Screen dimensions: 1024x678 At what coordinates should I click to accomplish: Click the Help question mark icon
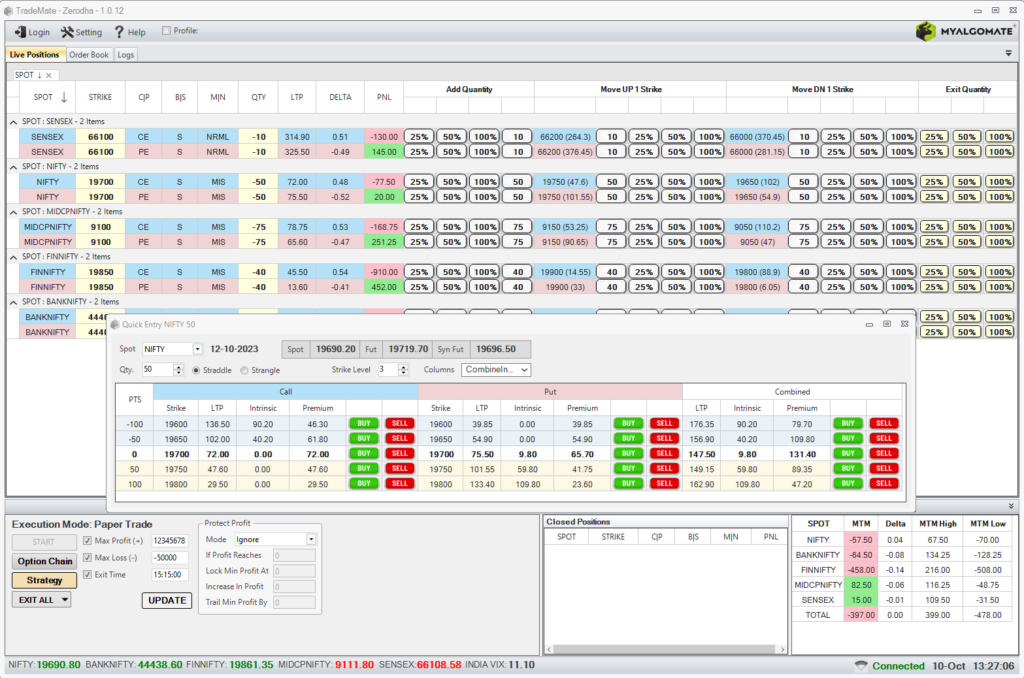(118, 31)
